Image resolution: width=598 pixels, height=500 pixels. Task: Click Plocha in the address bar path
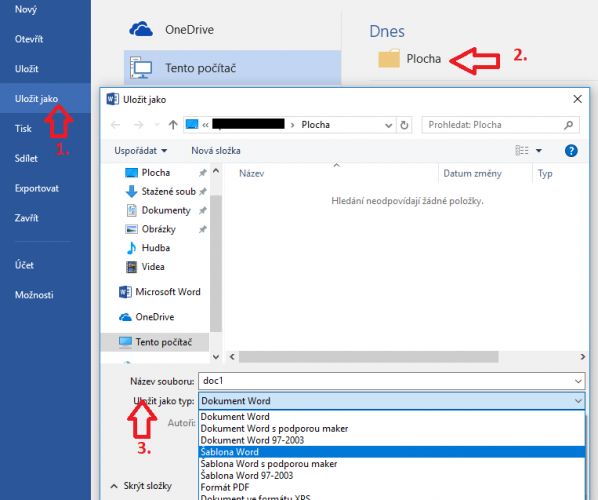coord(315,125)
